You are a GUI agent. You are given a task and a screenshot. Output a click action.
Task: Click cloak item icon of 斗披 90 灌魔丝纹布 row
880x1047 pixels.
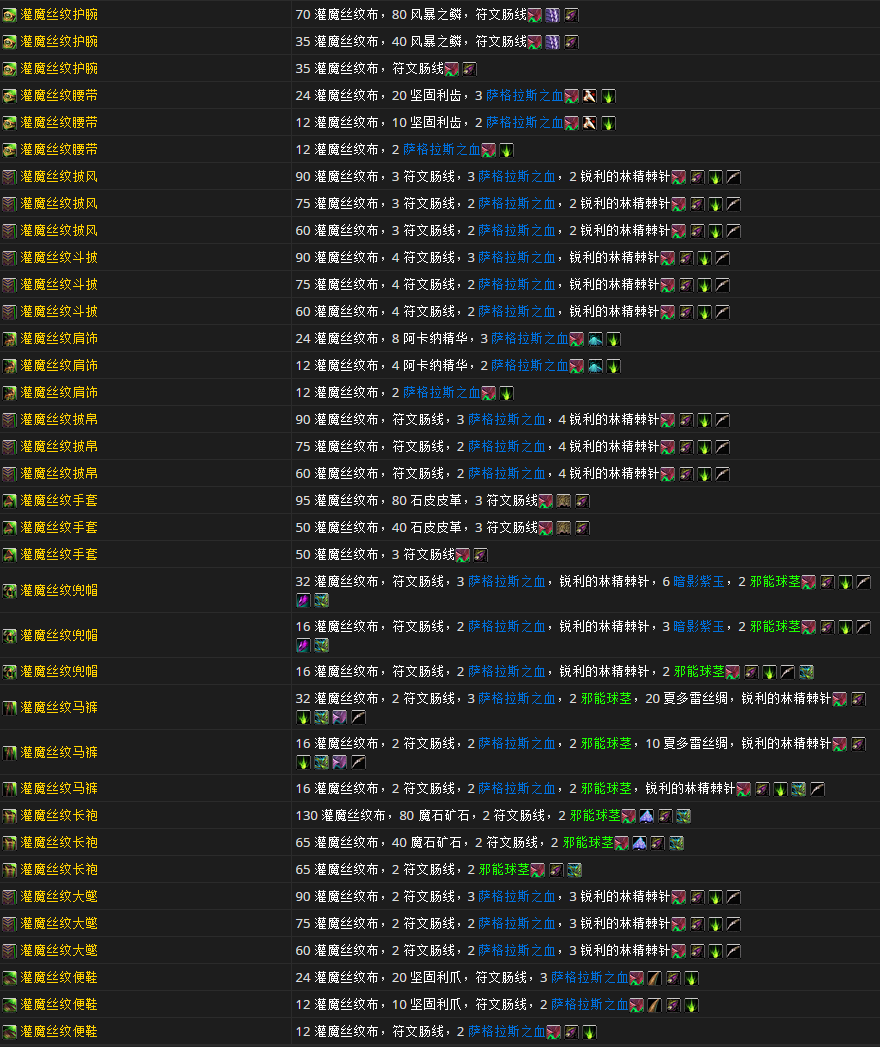point(9,258)
